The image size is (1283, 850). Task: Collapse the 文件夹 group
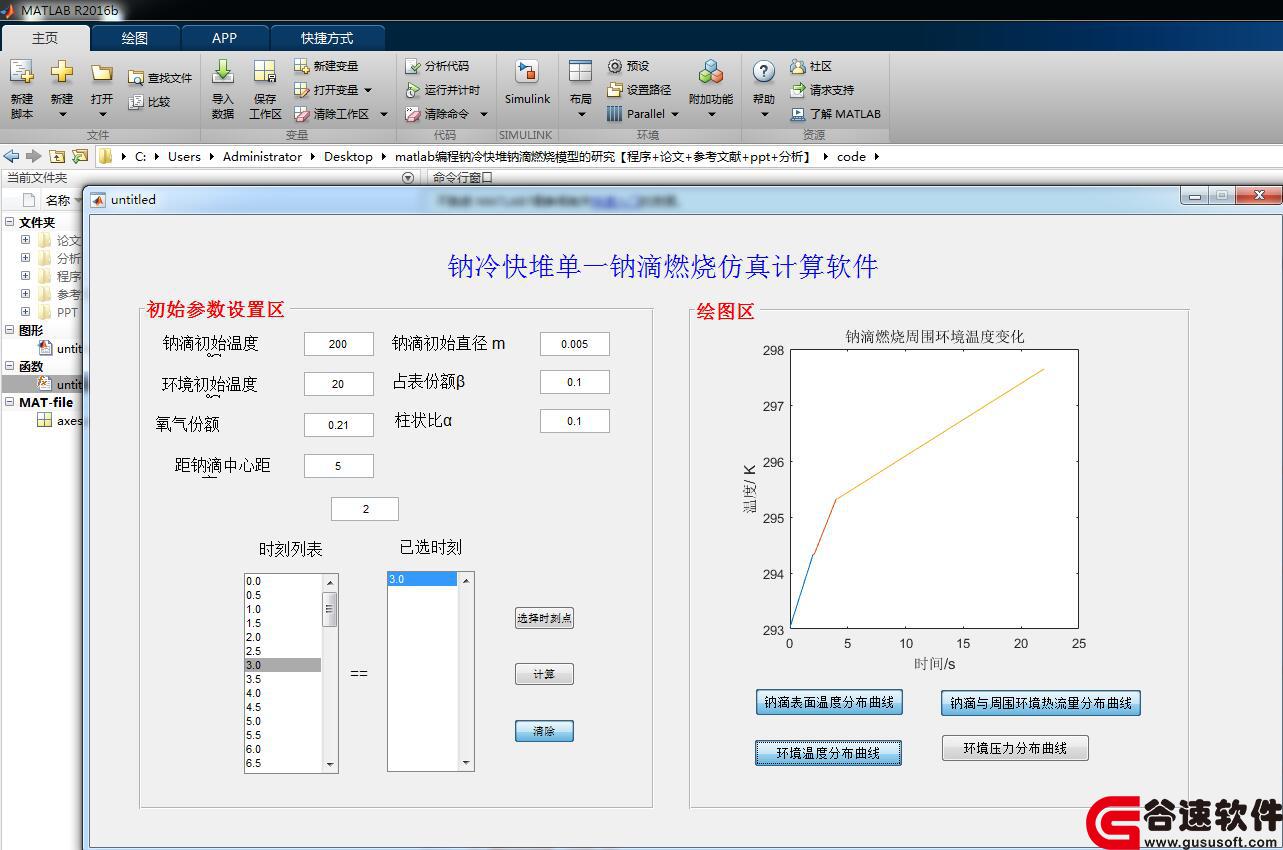[x=10, y=222]
